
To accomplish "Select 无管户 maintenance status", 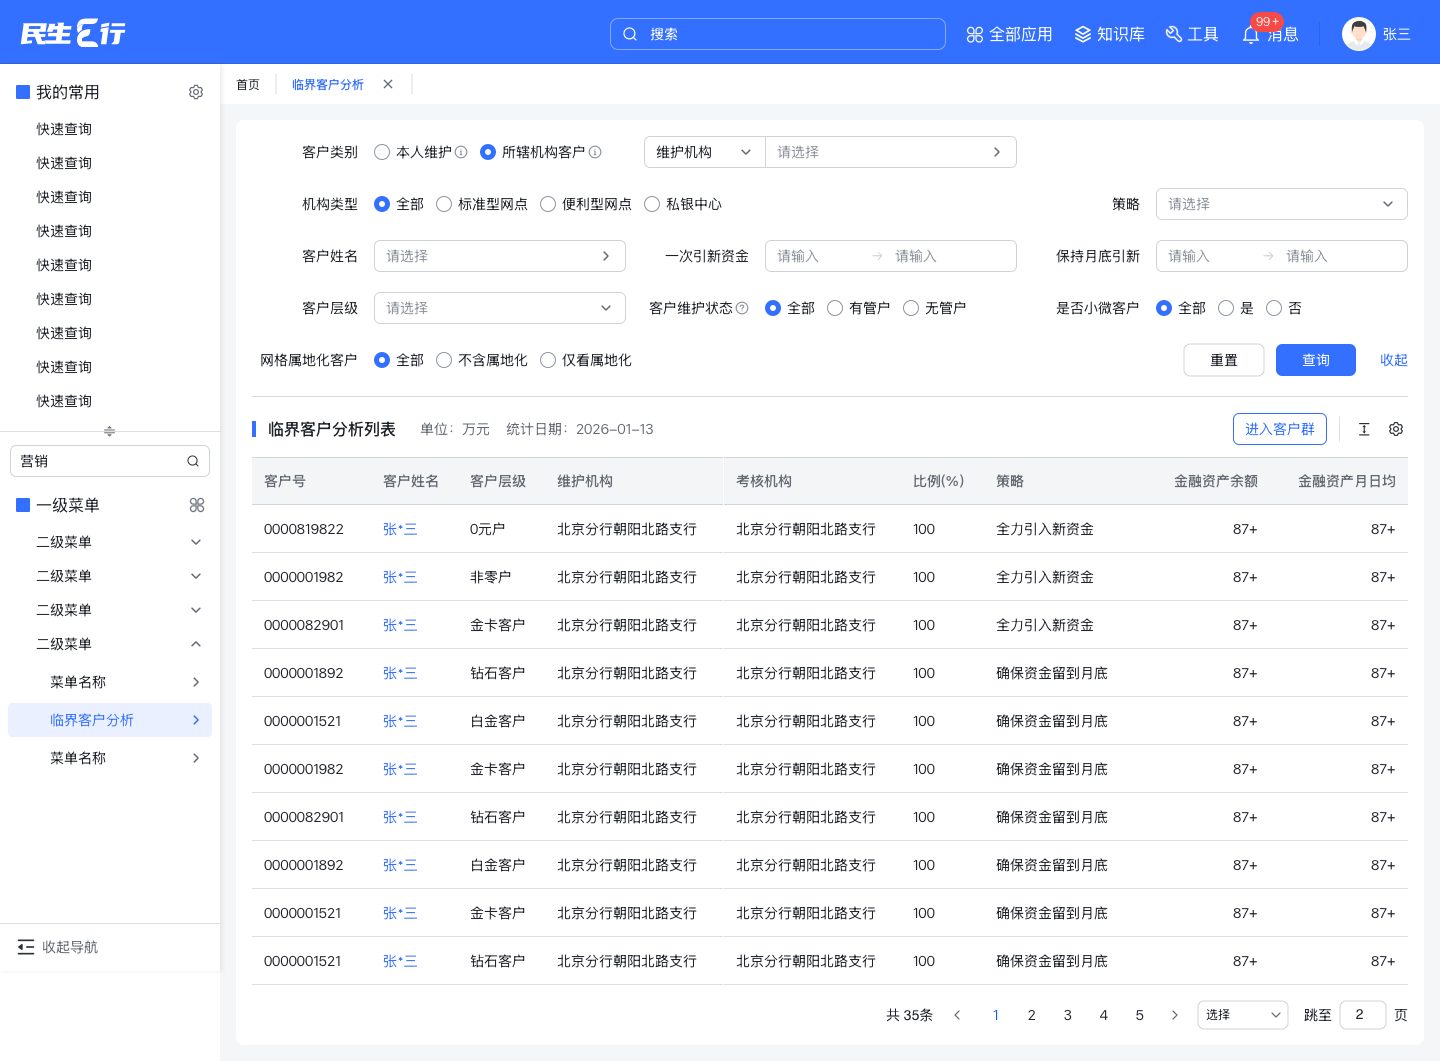I will click(x=911, y=308).
